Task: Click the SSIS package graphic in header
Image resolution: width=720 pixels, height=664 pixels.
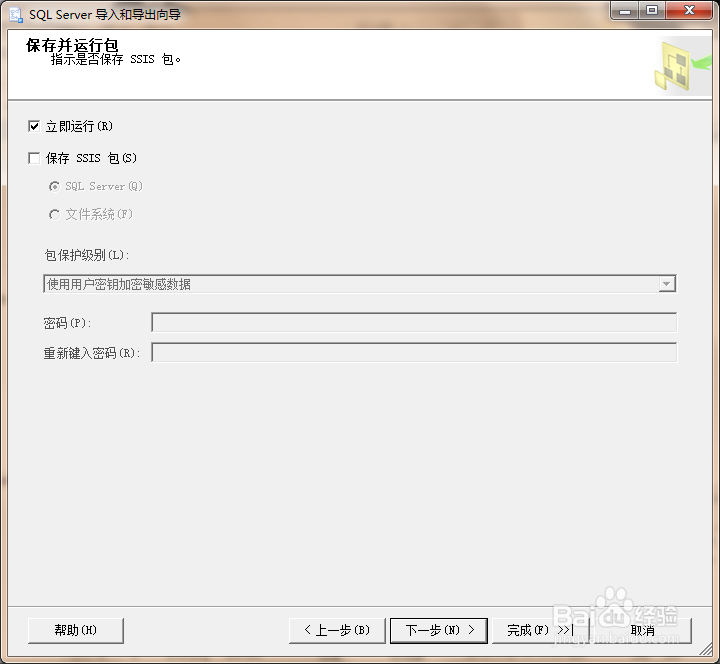Action: [682, 66]
